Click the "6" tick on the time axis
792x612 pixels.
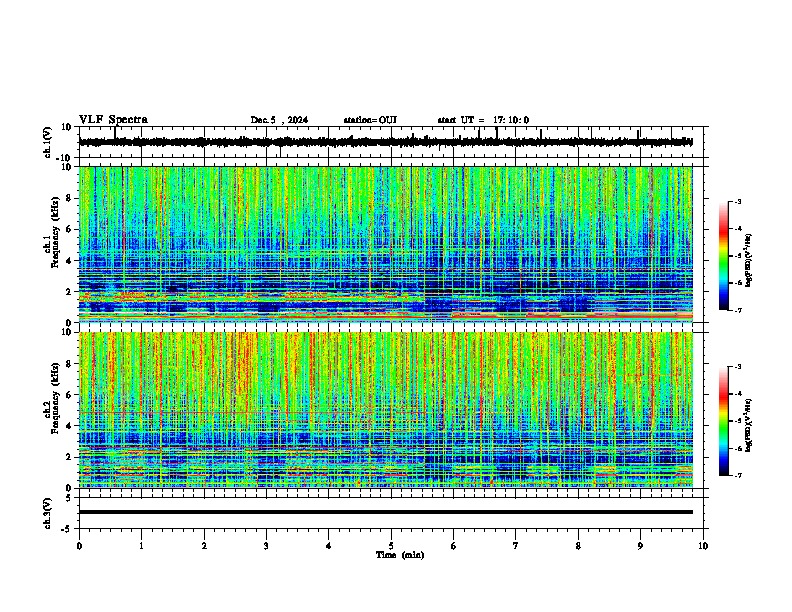[454, 546]
